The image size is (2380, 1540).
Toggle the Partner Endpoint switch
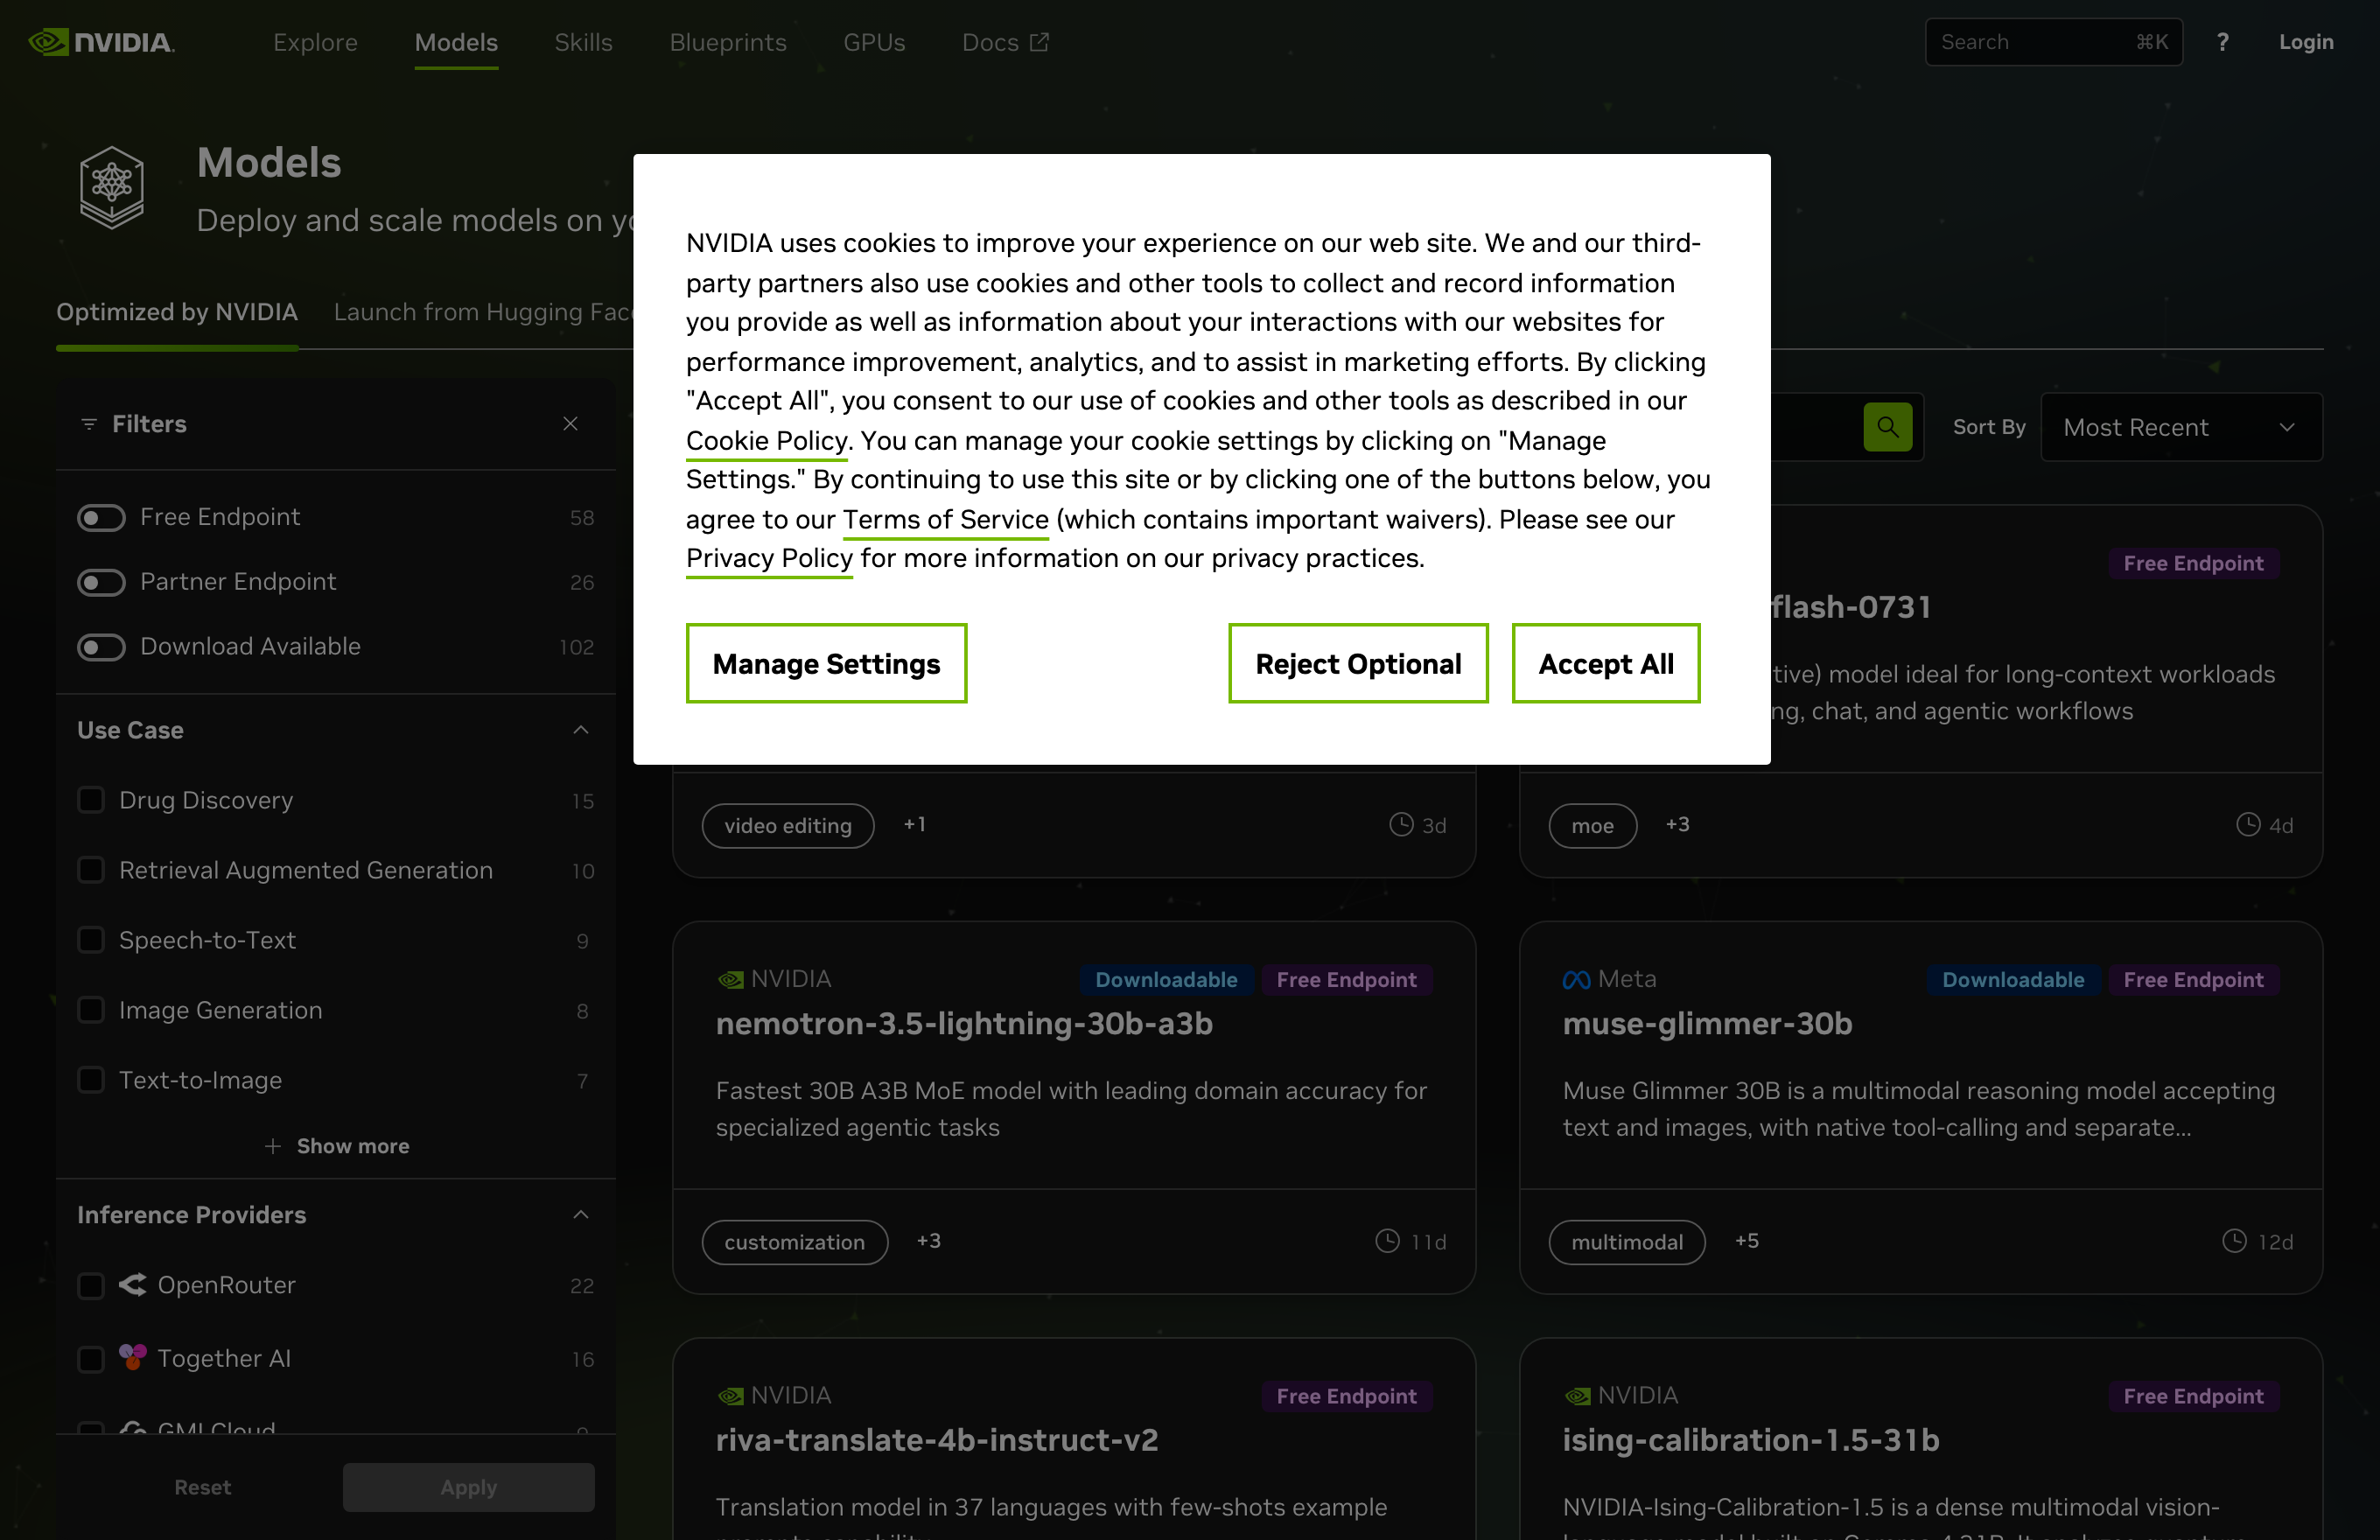(x=101, y=582)
